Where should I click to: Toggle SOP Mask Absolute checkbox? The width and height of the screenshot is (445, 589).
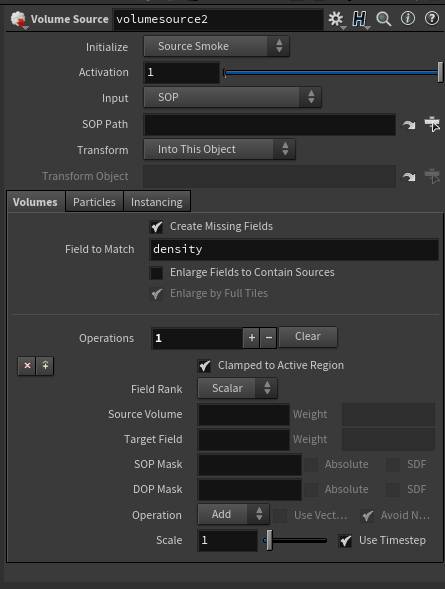click(311, 465)
